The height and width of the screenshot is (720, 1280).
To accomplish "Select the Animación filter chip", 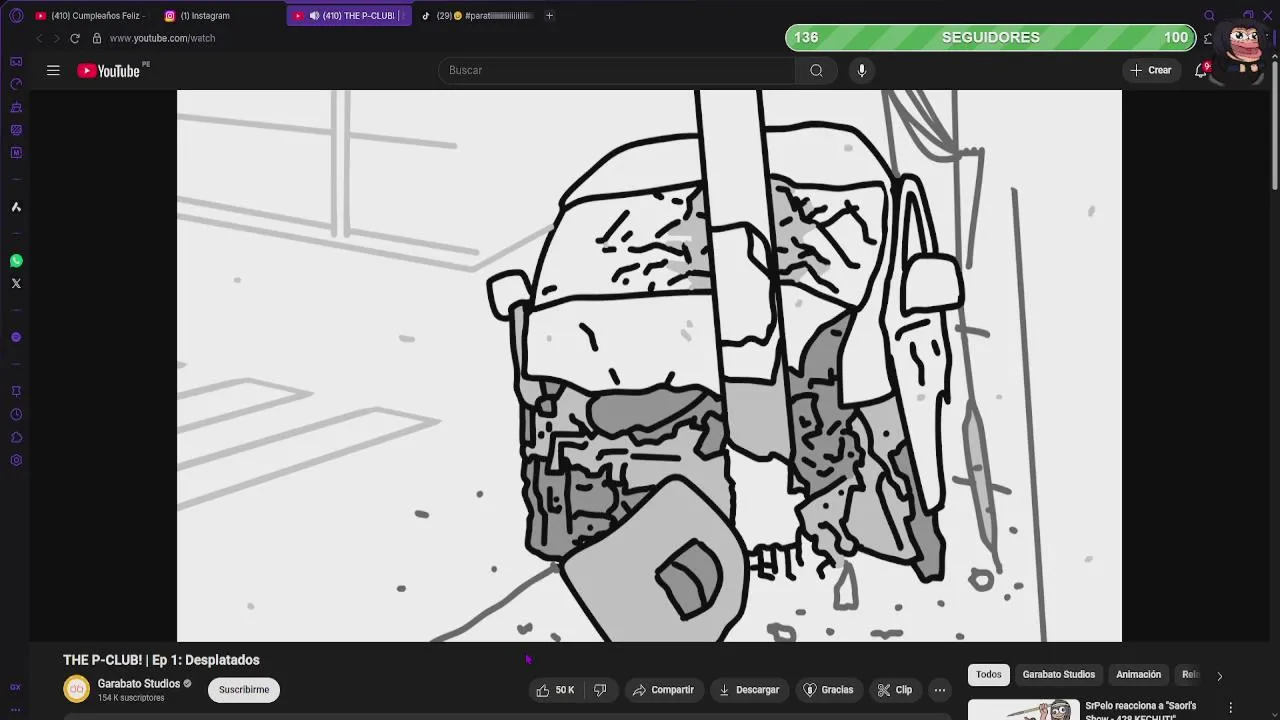I will pyautogui.click(x=1138, y=675).
